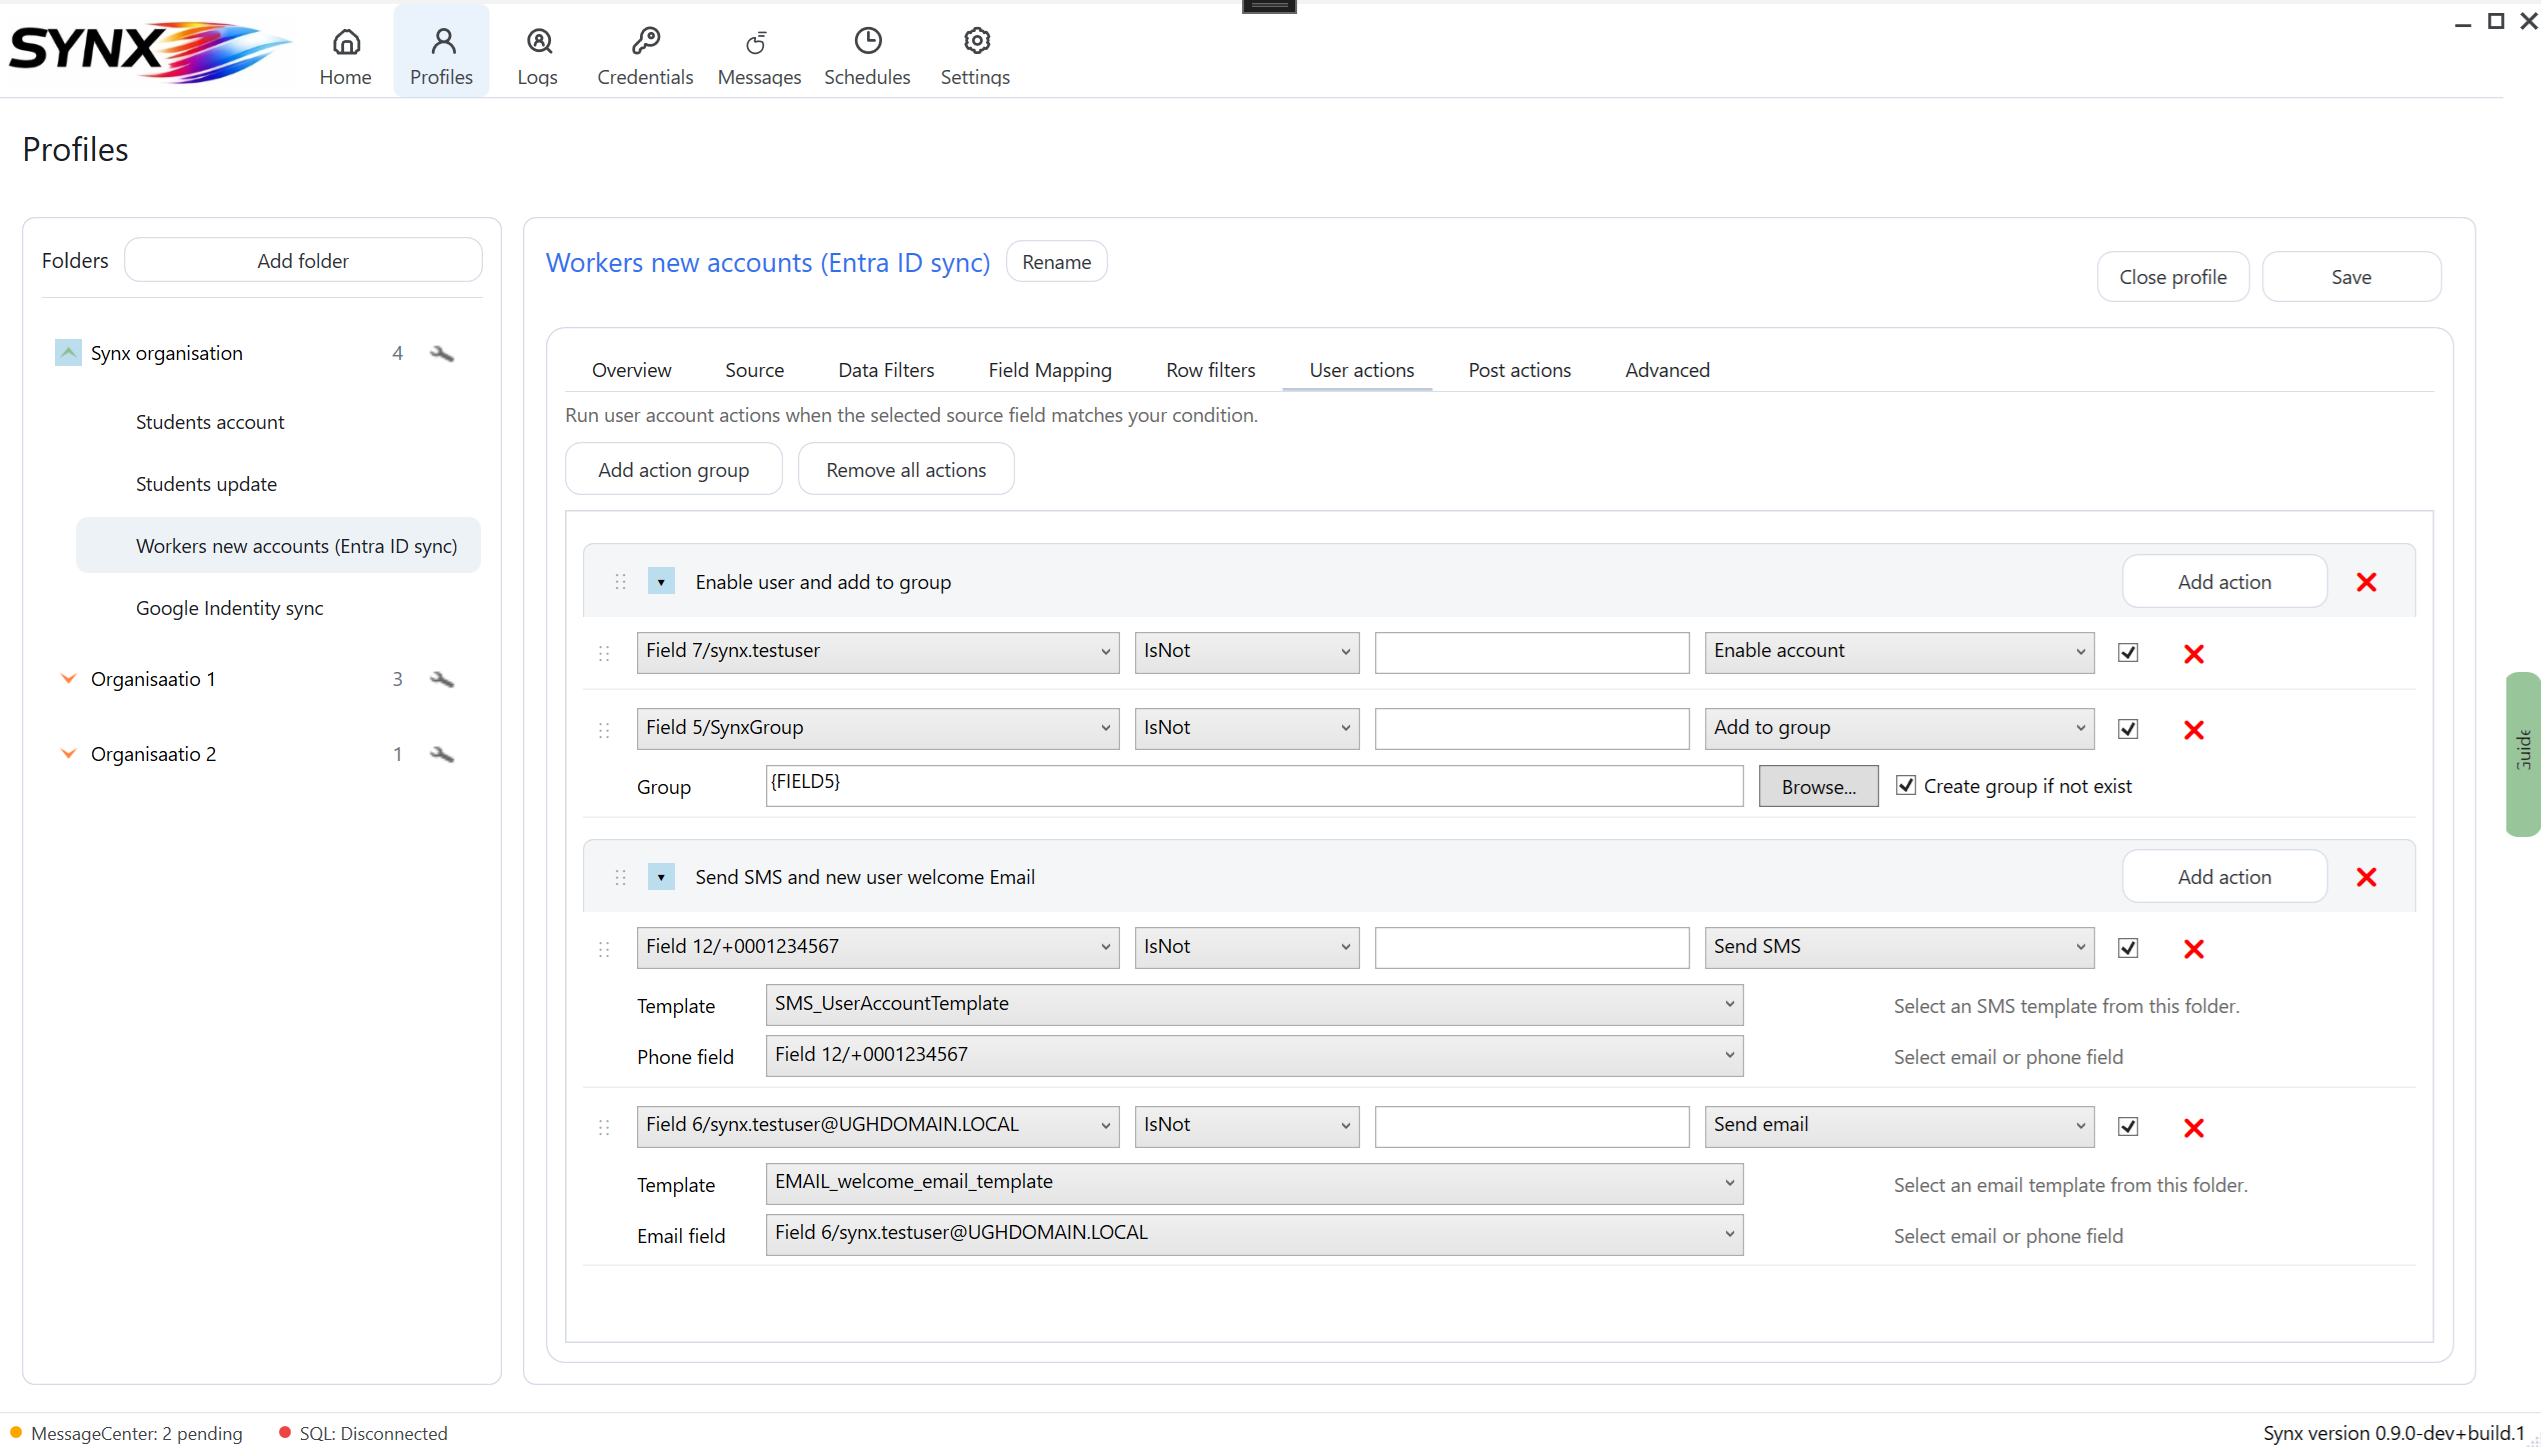Screen dimensions: 2541x1447
Task: Click wrench icon for Organisaatio 2 folder
Action: point(442,754)
